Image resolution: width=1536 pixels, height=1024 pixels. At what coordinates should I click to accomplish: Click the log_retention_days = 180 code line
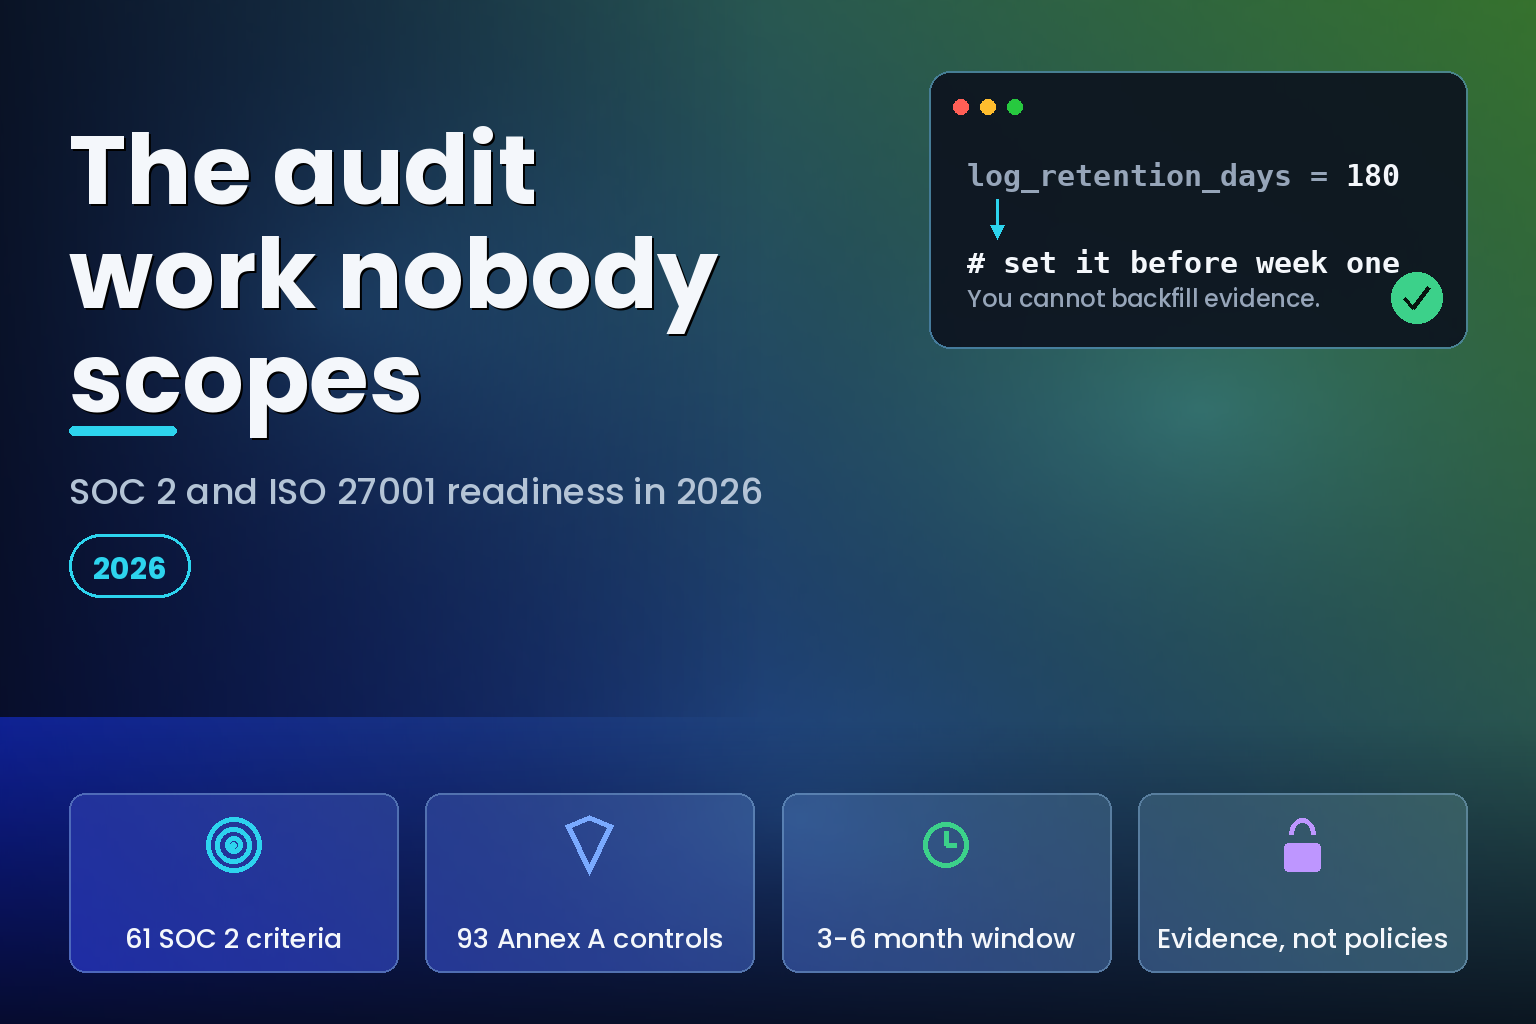pos(1183,176)
